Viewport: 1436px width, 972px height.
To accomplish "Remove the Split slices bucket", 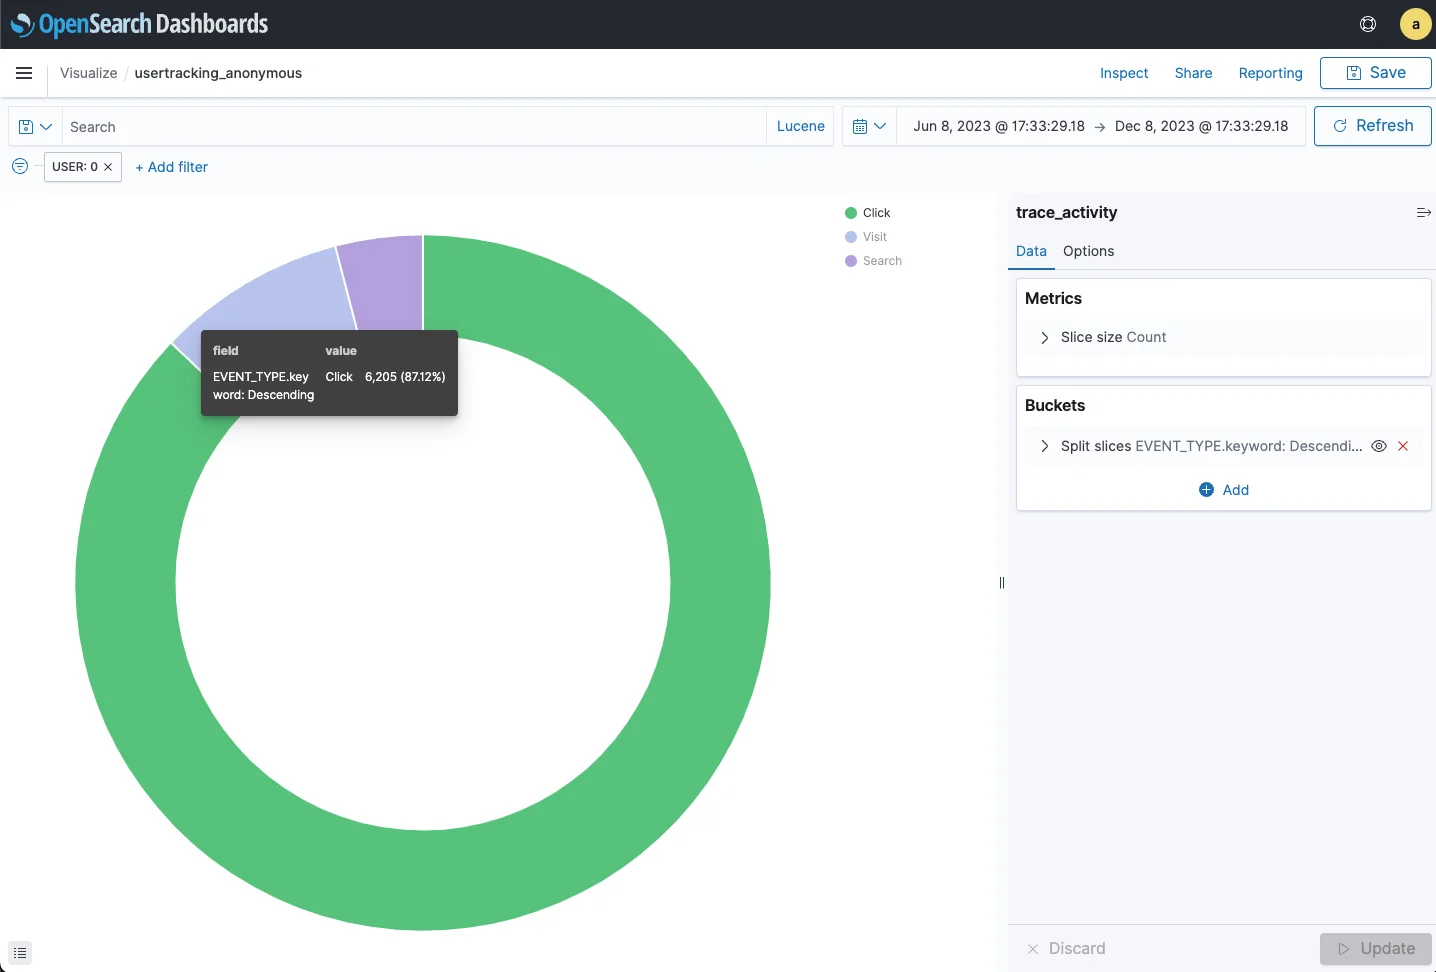I will click(1403, 446).
